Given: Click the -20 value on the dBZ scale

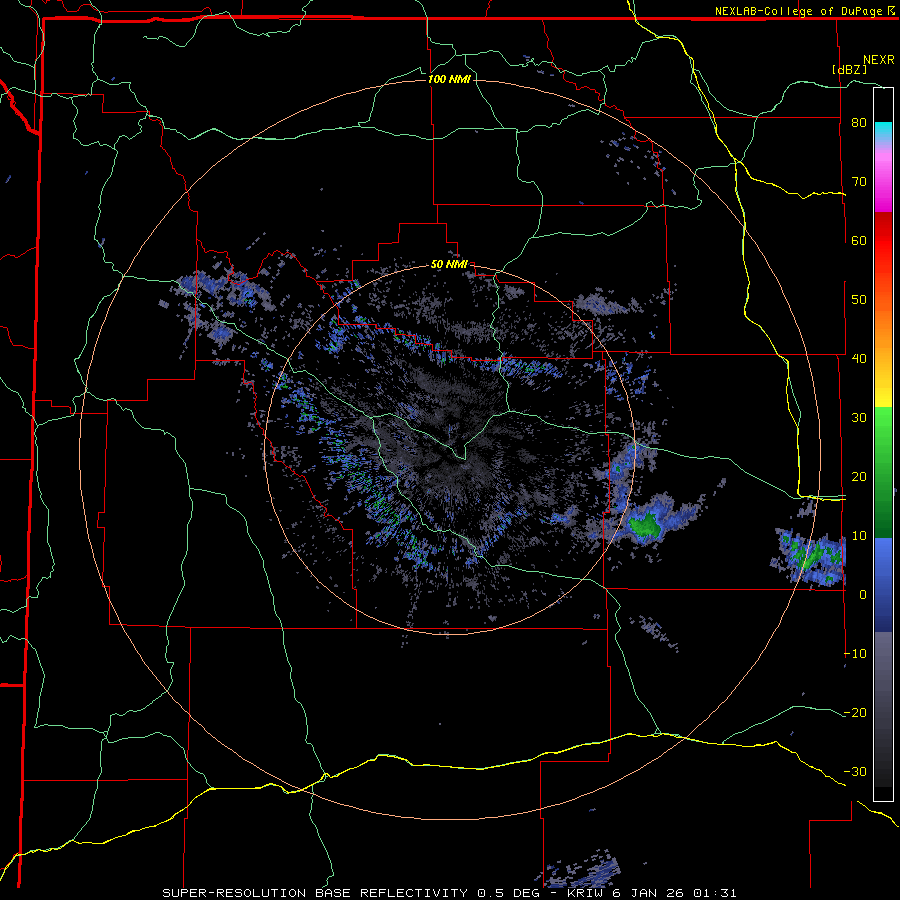Looking at the screenshot, I should coord(855,713).
